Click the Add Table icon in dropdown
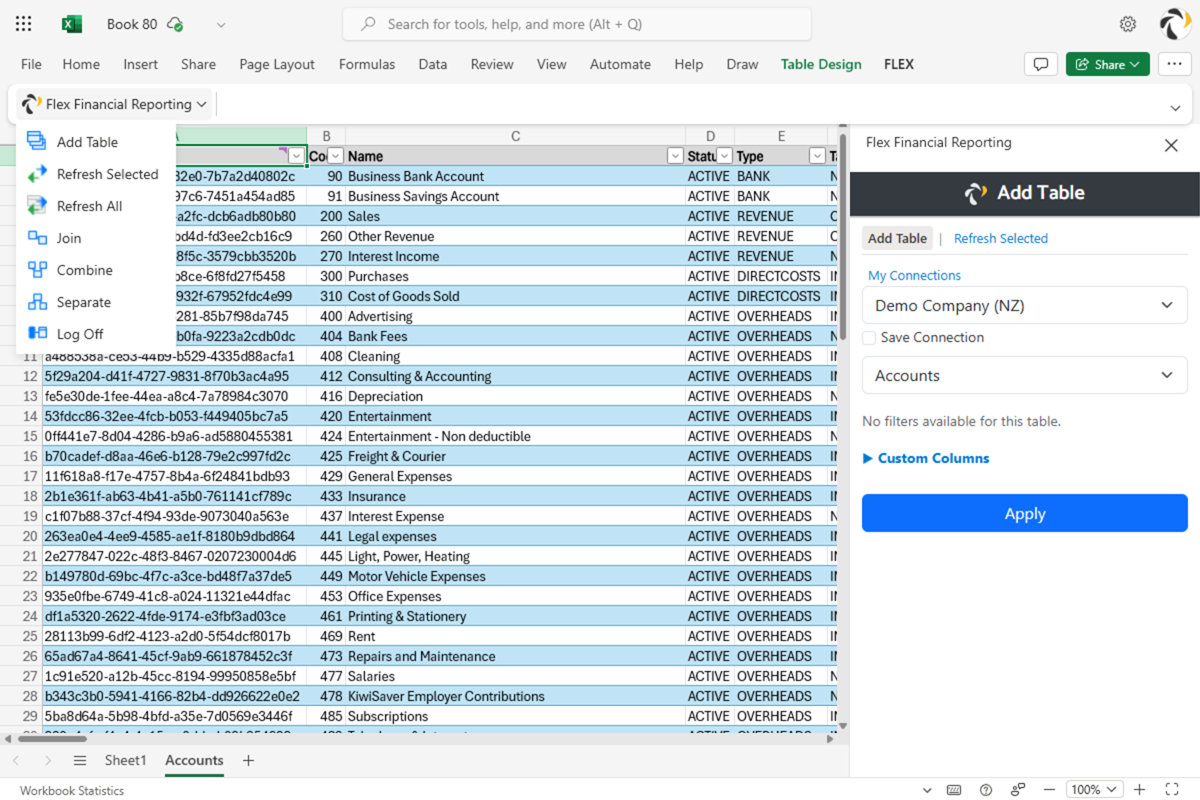Image resolution: width=1200 pixels, height=800 pixels. [36, 142]
